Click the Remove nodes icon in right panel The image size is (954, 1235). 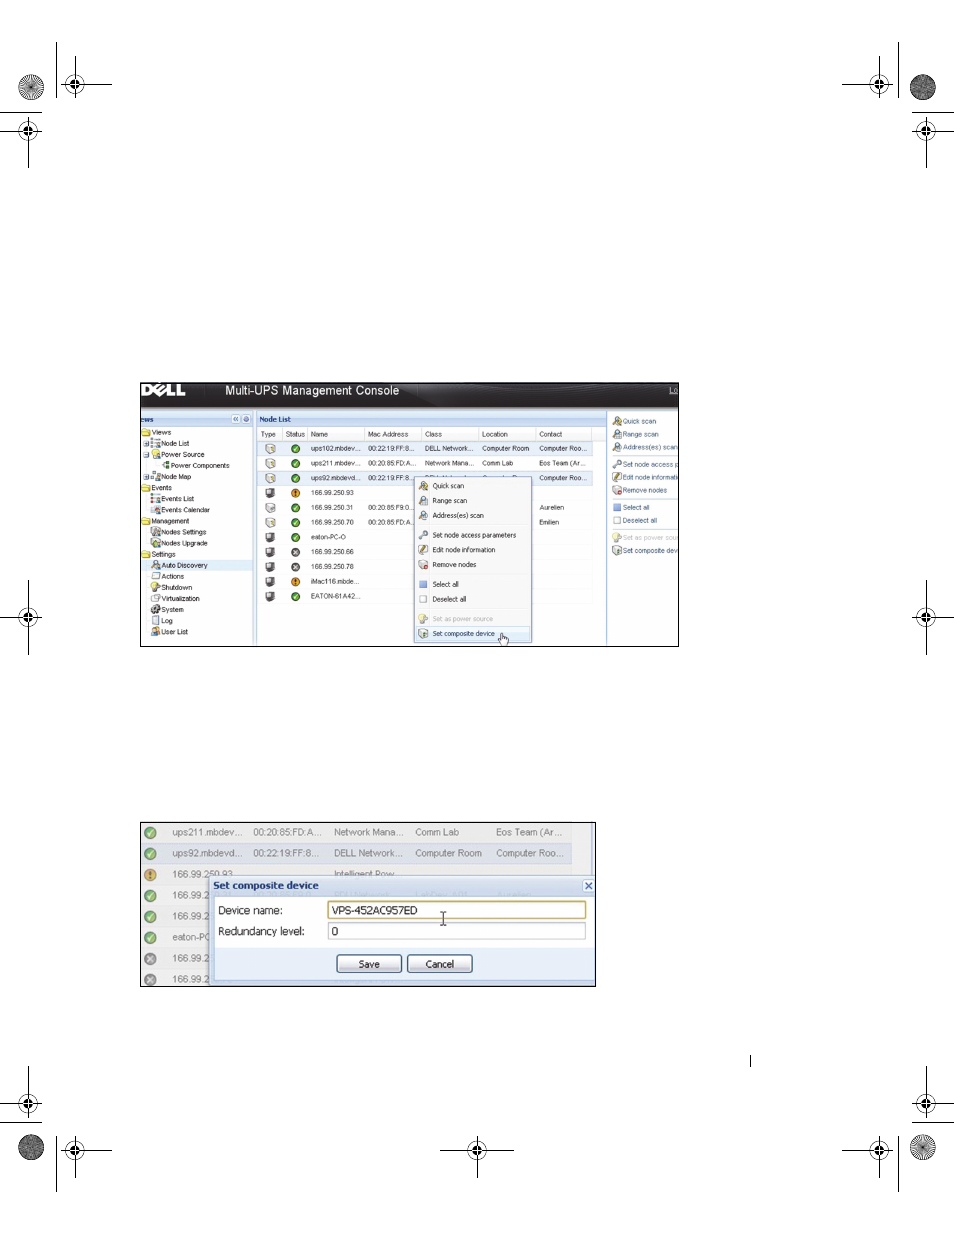pos(617,490)
